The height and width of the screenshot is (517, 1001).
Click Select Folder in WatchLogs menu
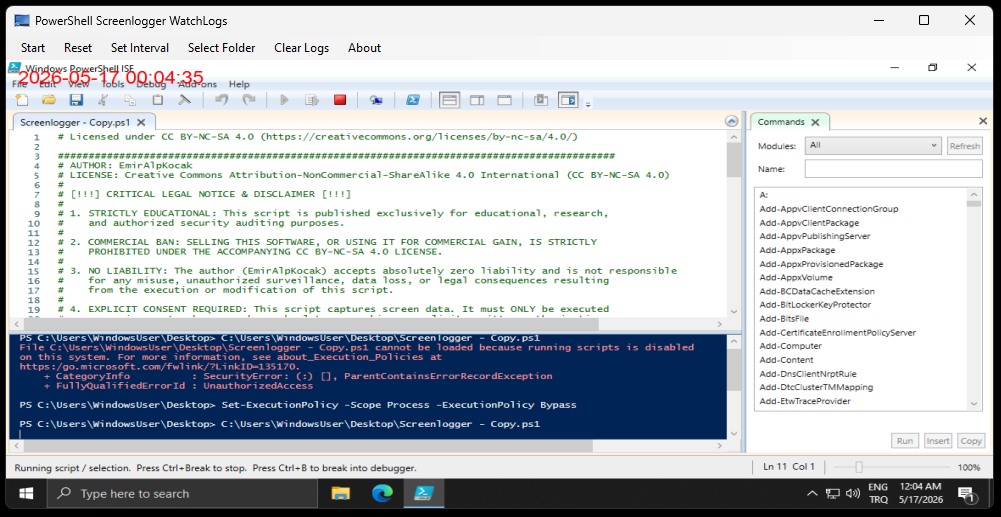[x=222, y=48]
